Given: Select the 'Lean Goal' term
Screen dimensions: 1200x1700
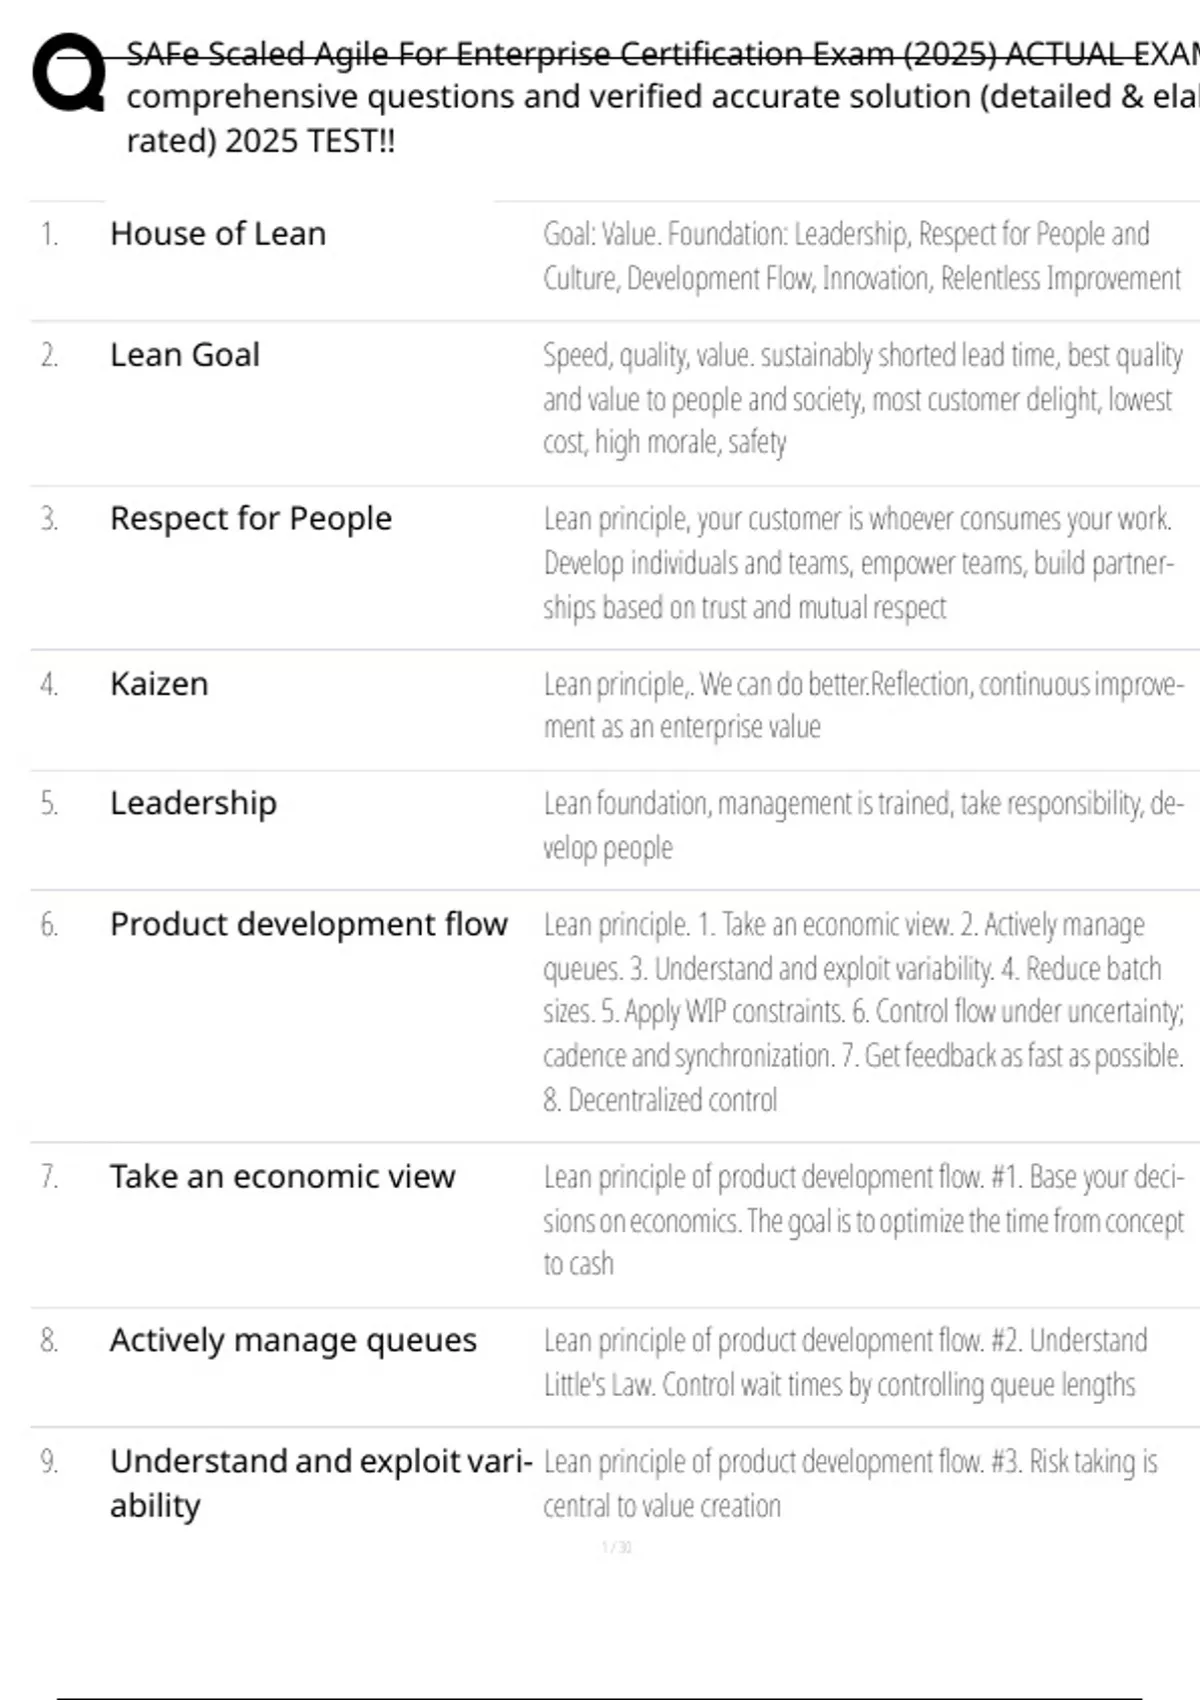Looking at the screenshot, I should (x=185, y=355).
